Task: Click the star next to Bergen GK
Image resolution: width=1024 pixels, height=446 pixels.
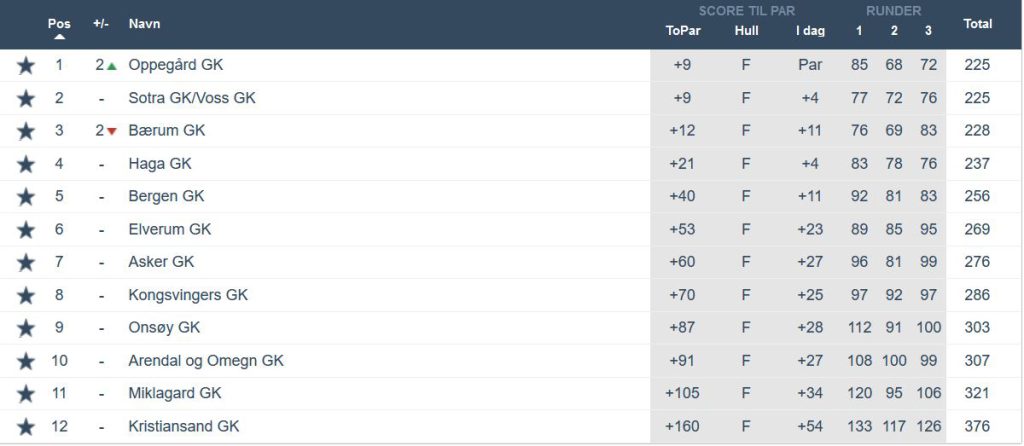Action: [26, 197]
